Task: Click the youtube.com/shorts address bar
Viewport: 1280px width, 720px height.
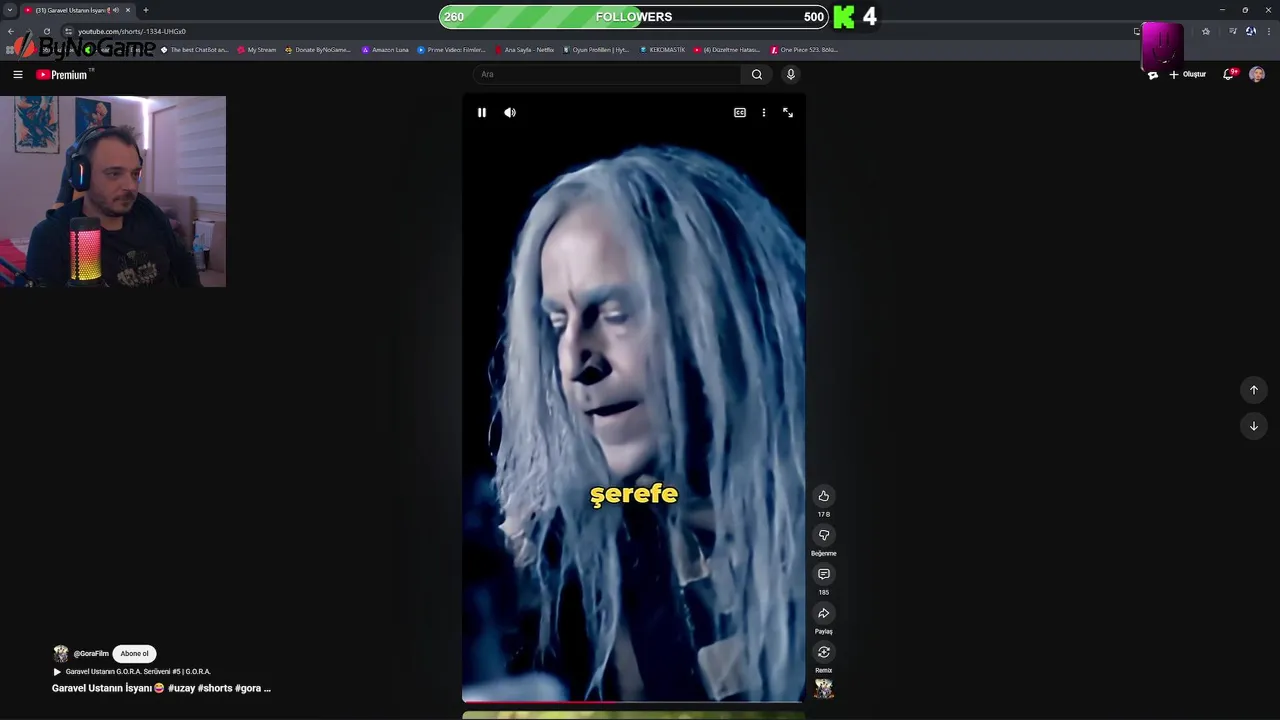Action: pyautogui.click(x=132, y=31)
